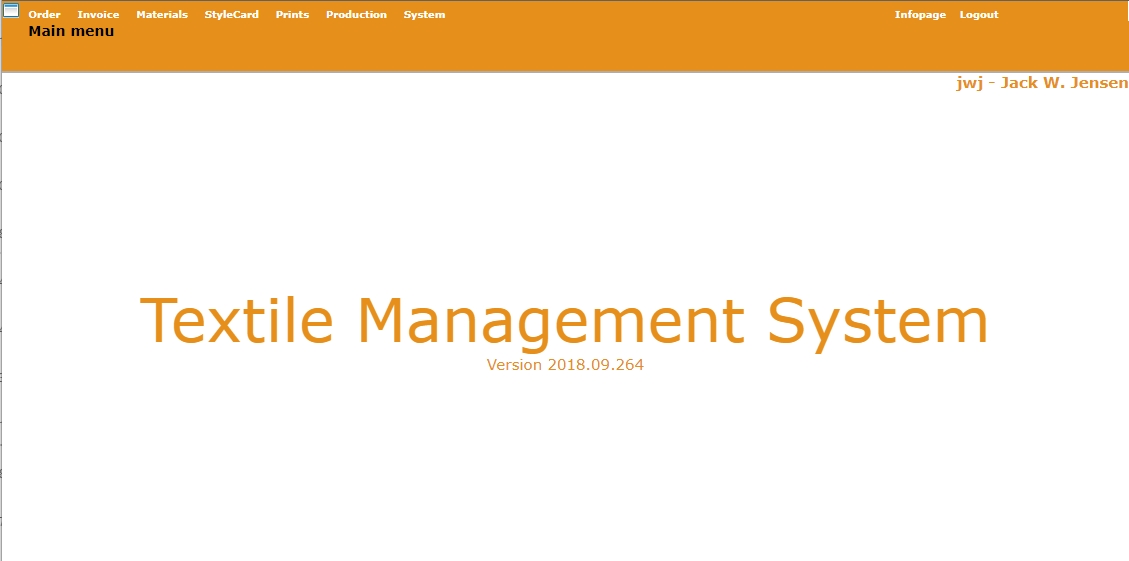
Task: Click the Prints menu item
Action: point(292,15)
